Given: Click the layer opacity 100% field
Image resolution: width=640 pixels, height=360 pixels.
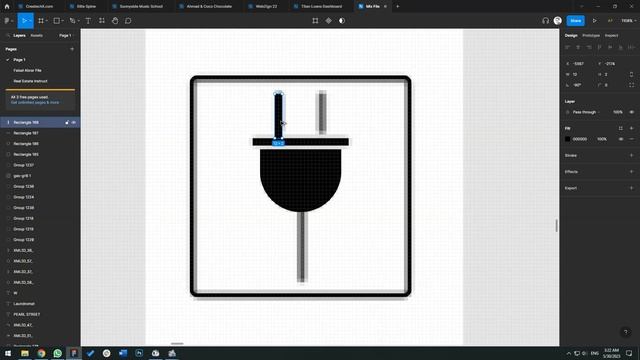Looking at the screenshot, I should 618,112.
